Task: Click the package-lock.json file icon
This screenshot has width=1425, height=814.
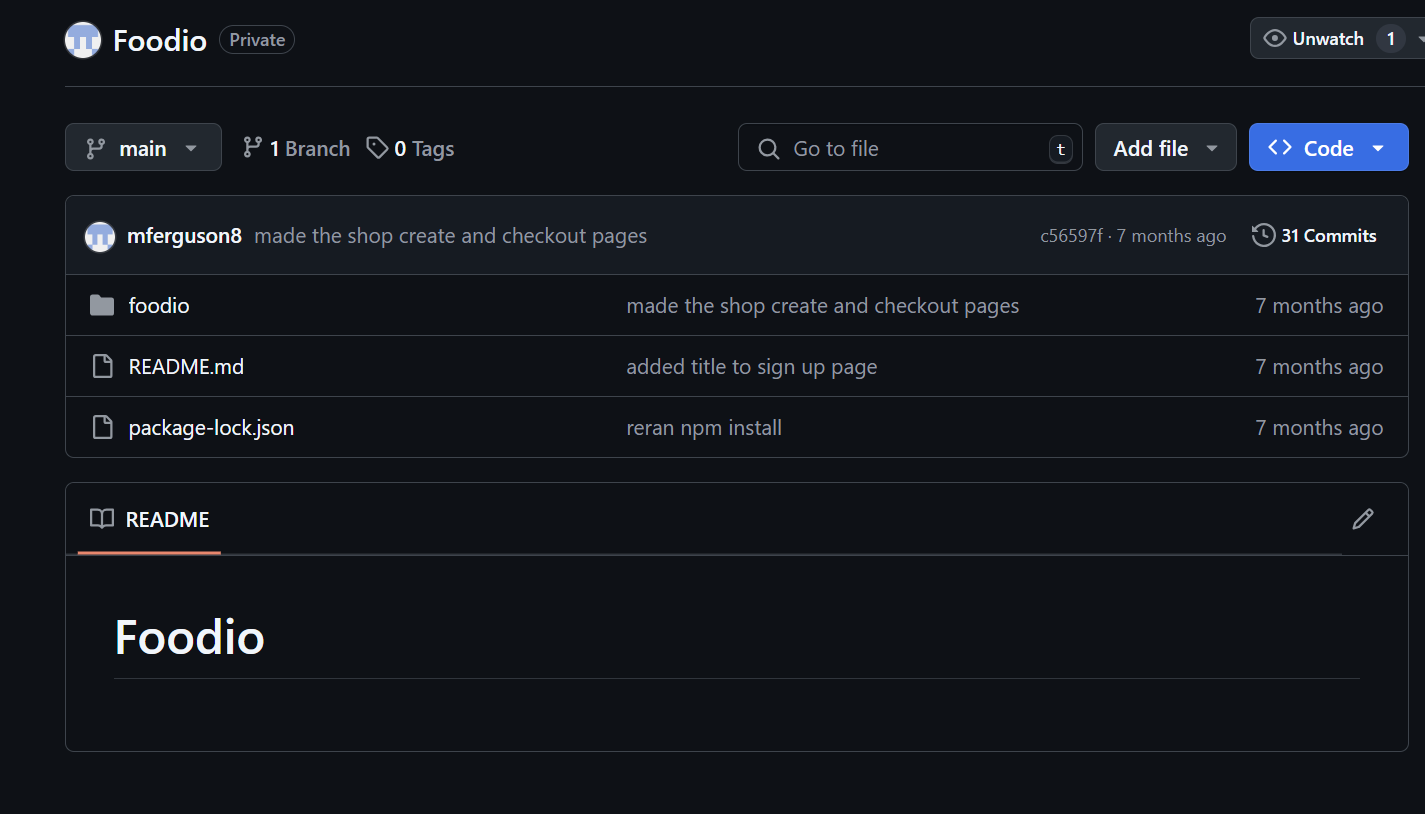Action: (x=102, y=428)
